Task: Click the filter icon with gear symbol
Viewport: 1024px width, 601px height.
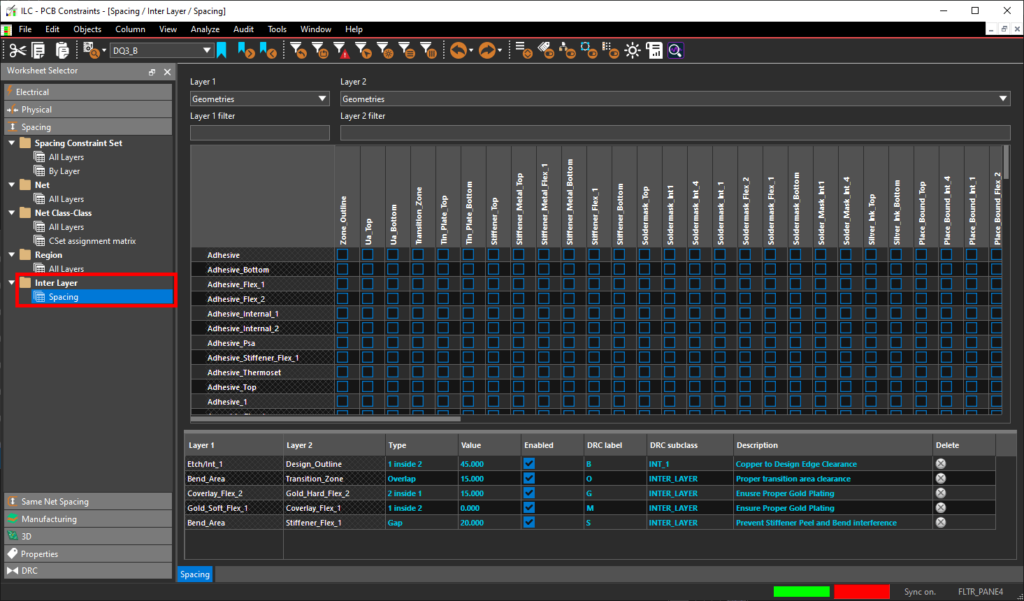Action: tap(384, 50)
